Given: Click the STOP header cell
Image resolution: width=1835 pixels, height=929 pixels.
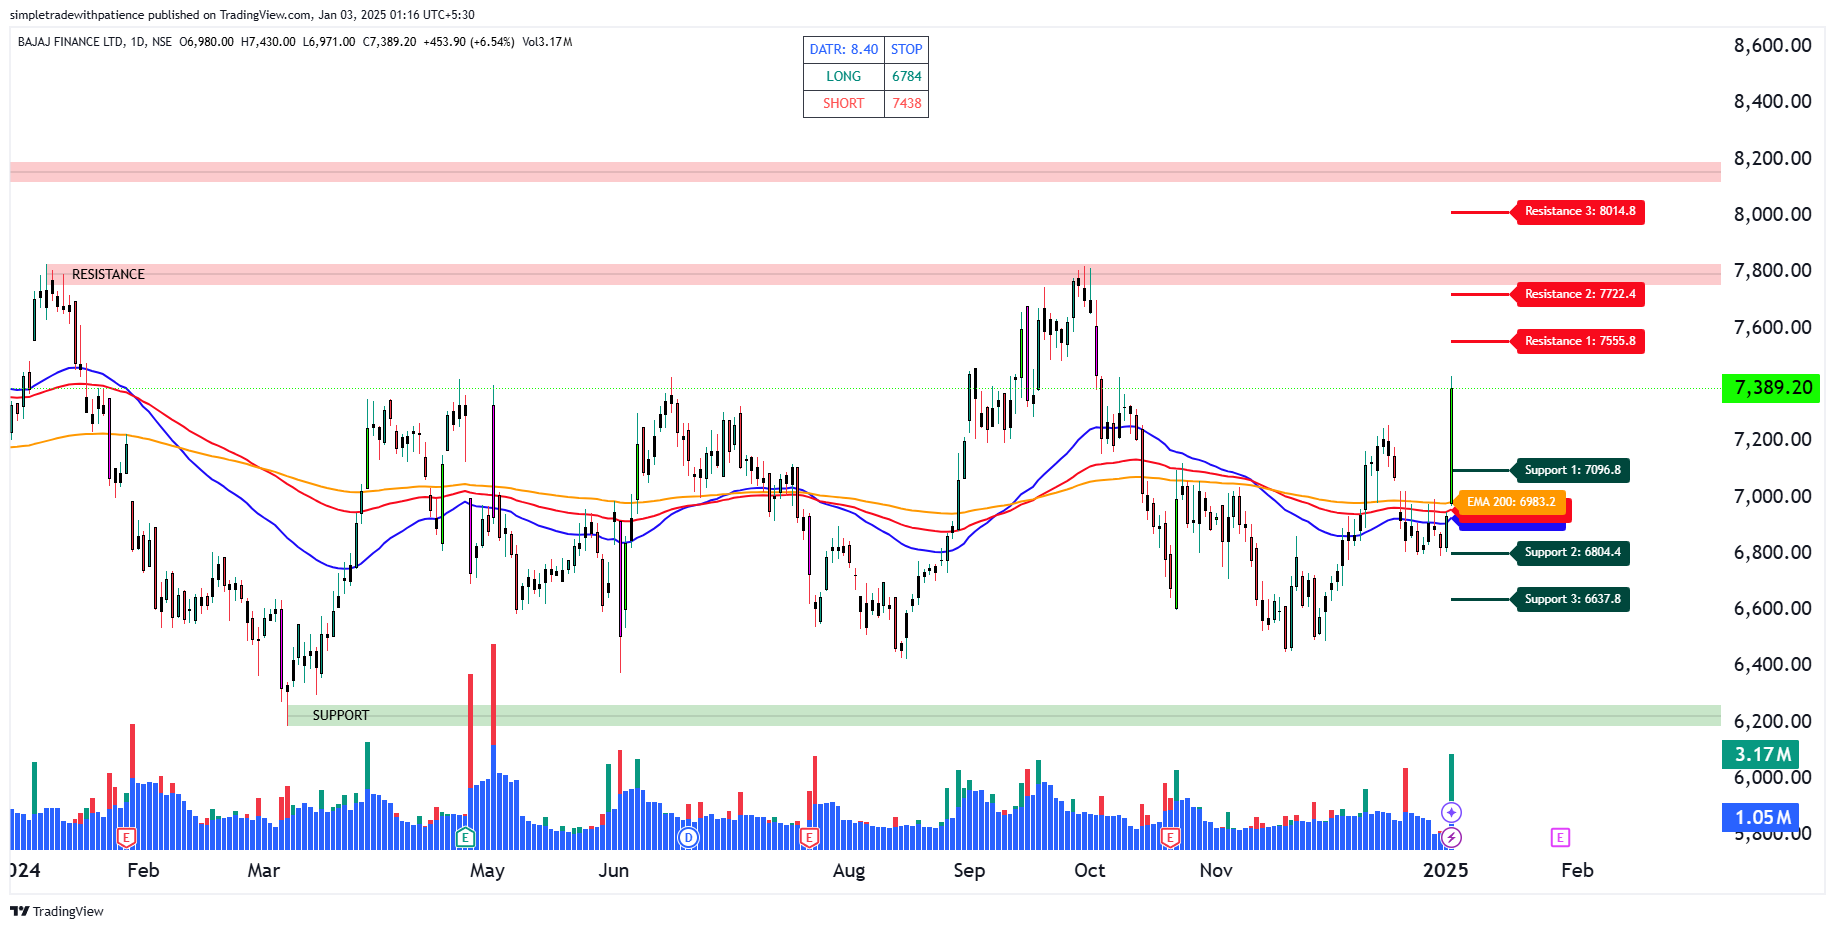Looking at the screenshot, I should (907, 49).
